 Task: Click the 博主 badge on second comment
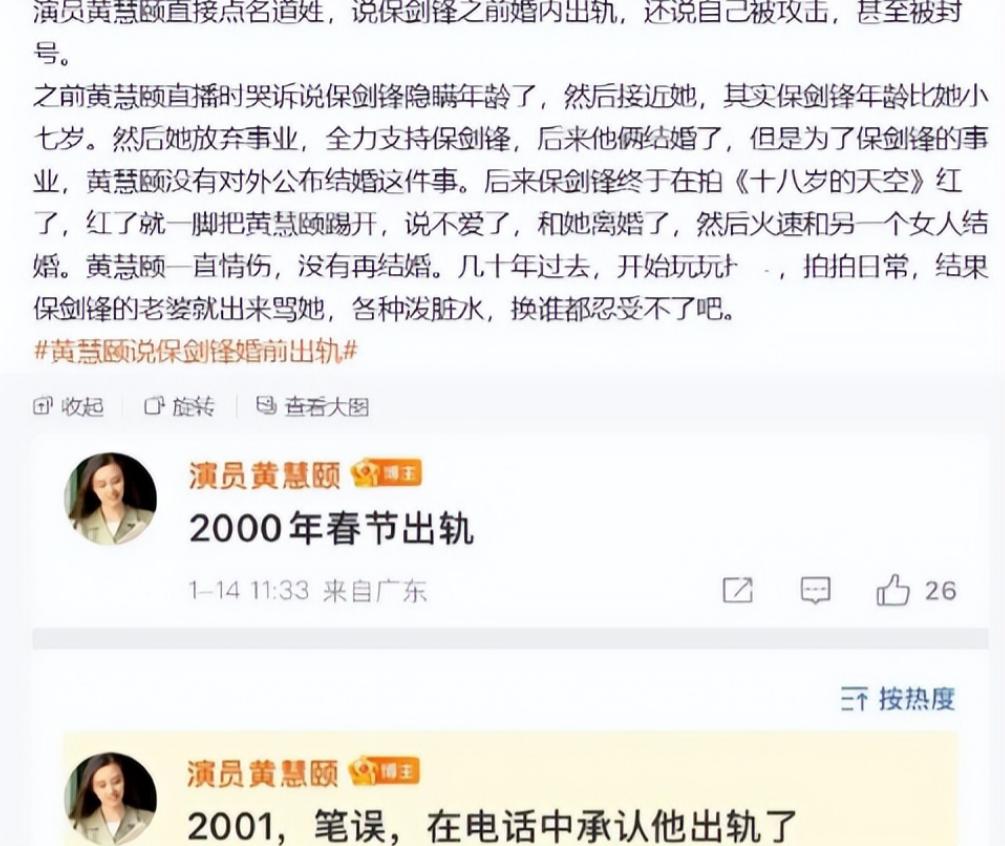point(385,772)
